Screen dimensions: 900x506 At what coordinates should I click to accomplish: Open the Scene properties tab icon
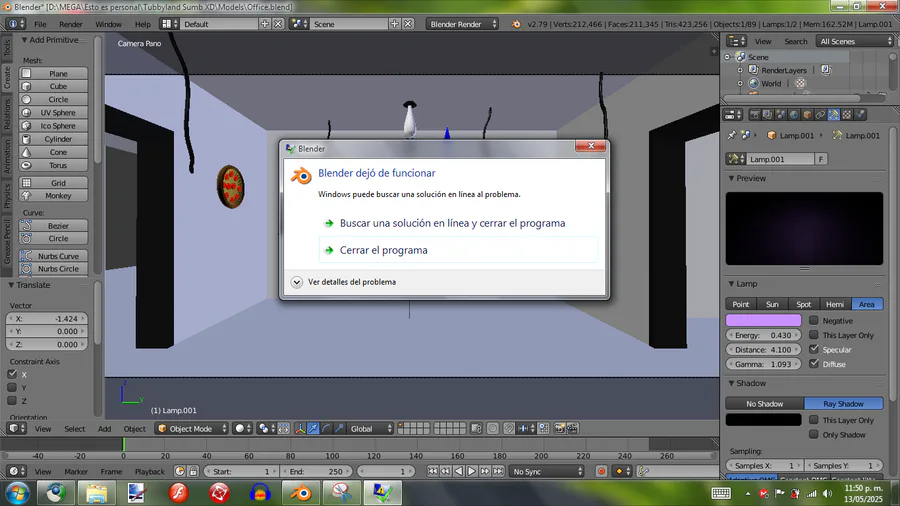[x=781, y=115]
